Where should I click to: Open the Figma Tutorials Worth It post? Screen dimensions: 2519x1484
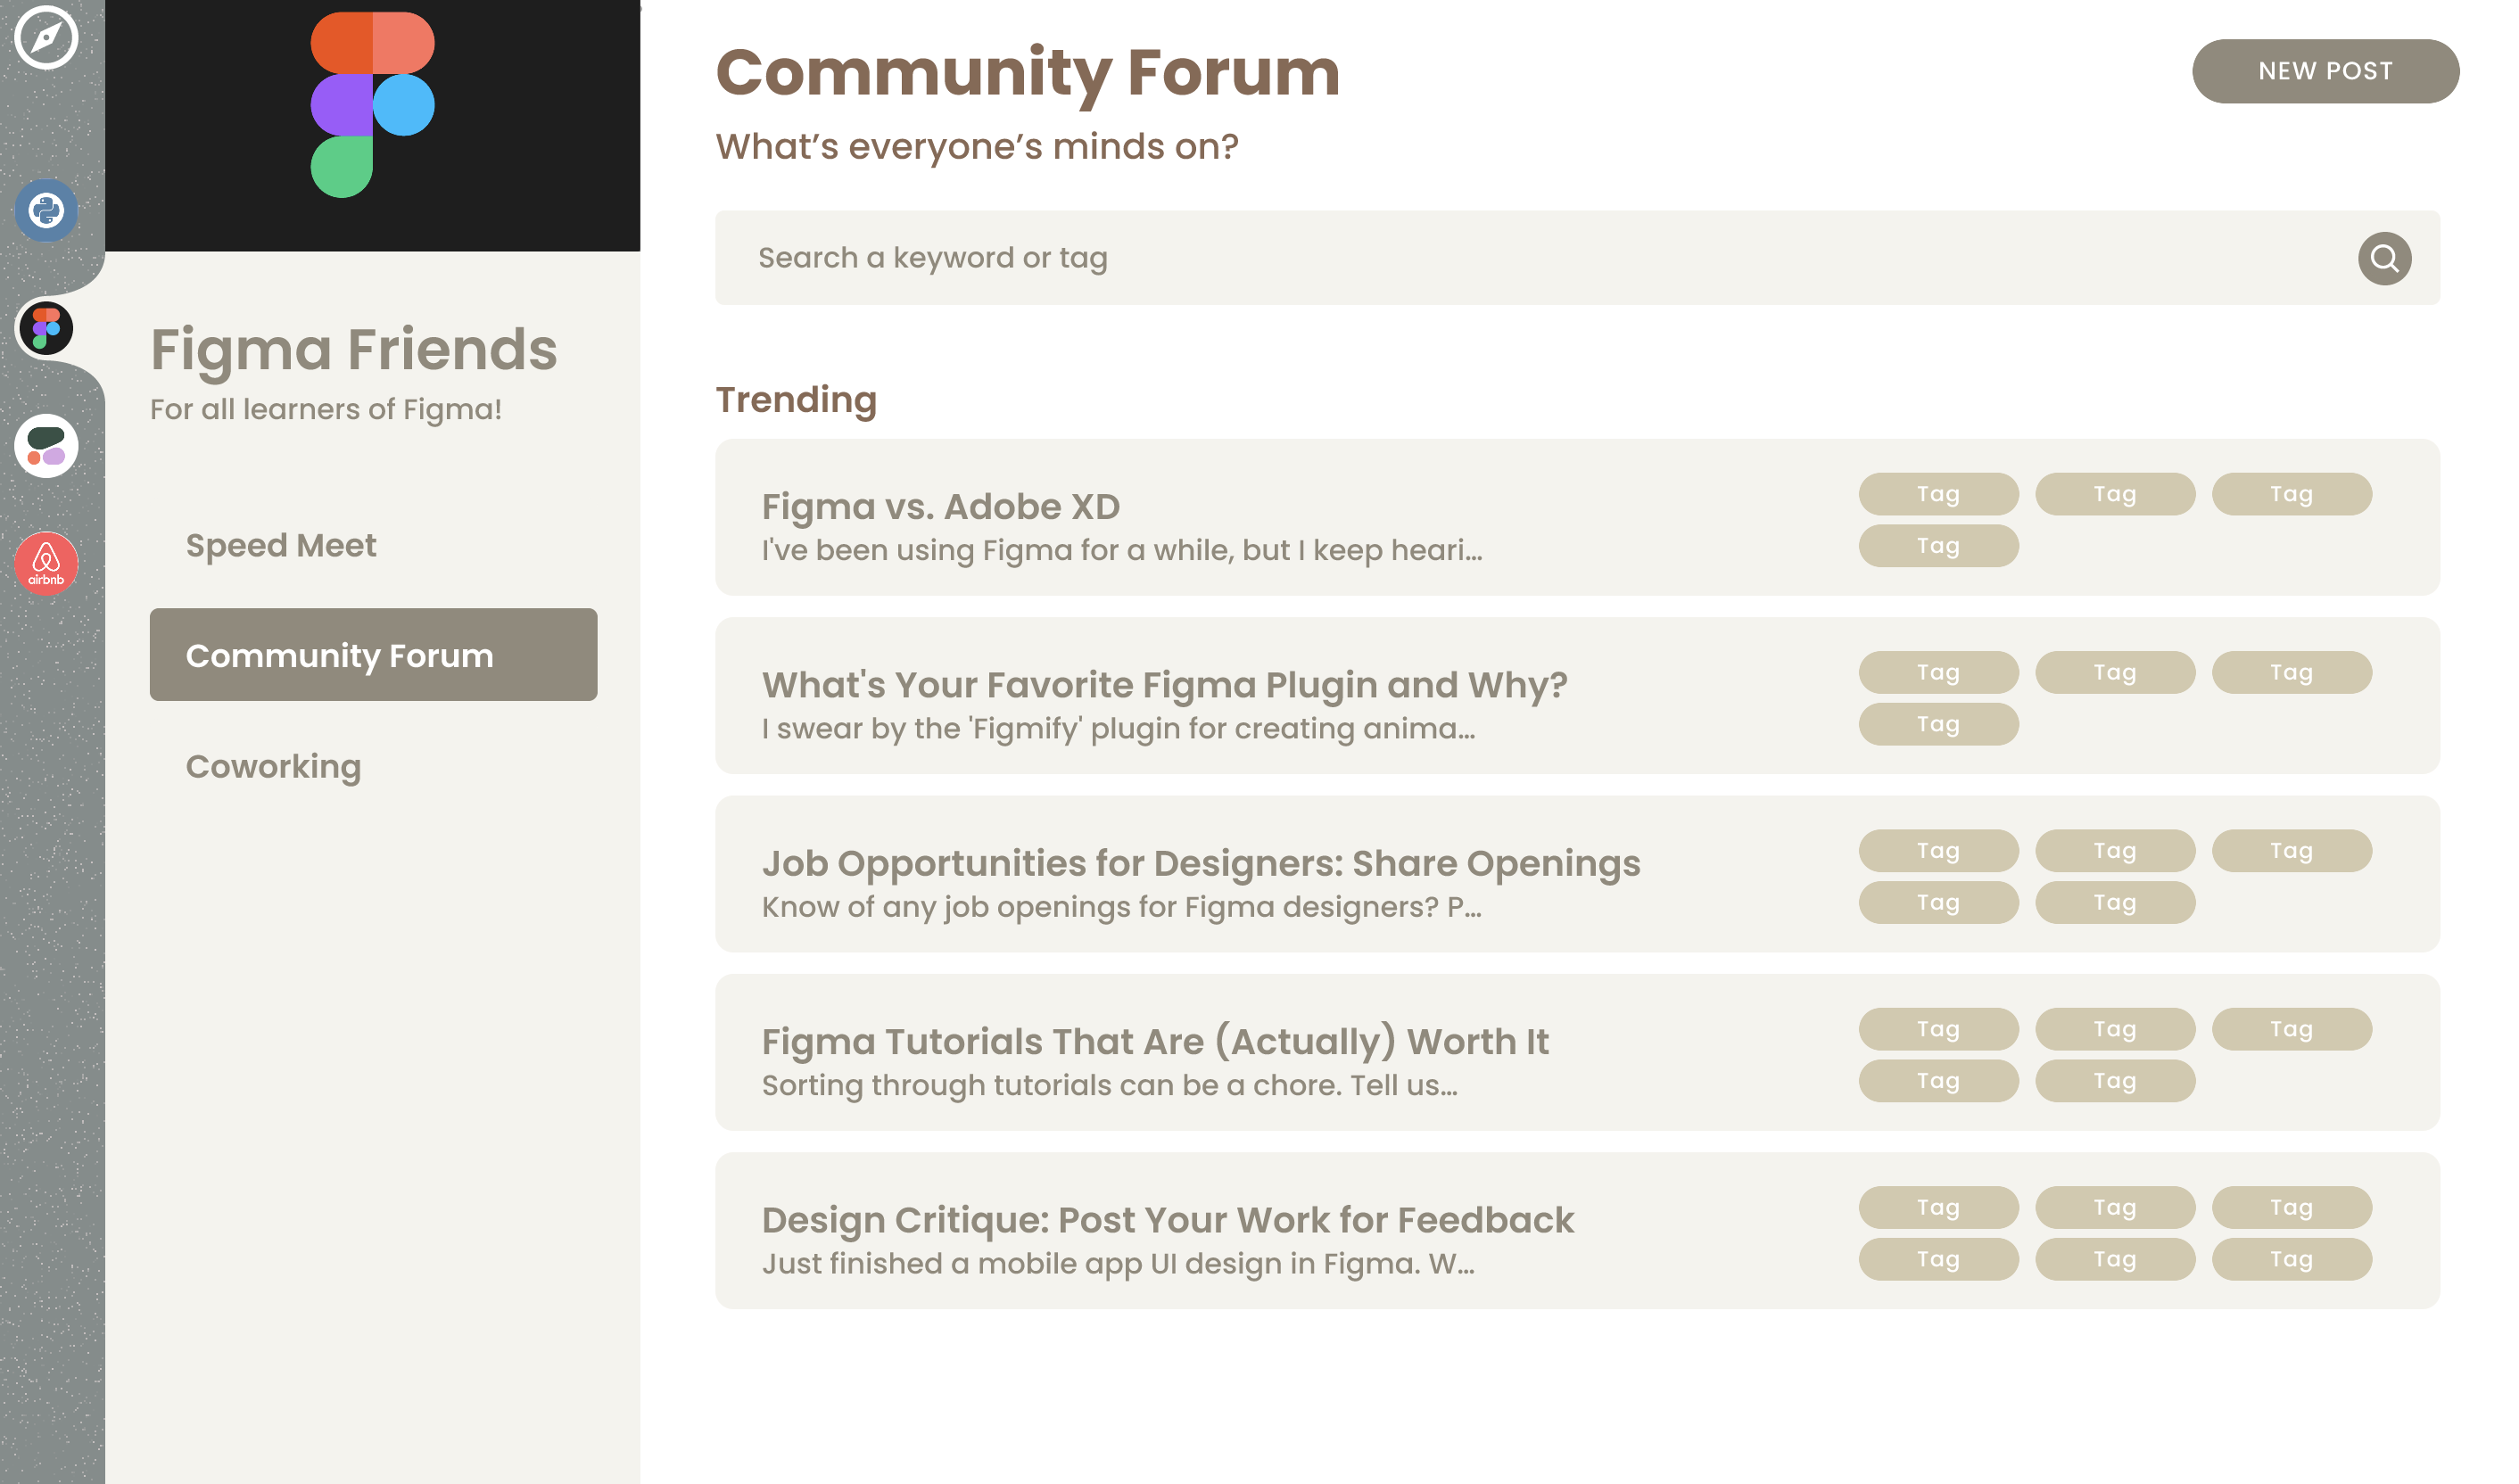[x=1154, y=1042]
